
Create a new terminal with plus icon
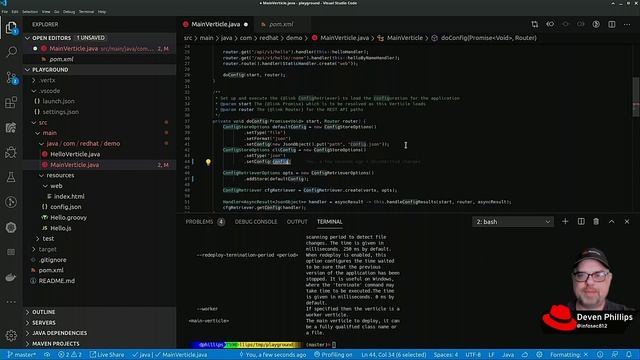coord(565,221)
